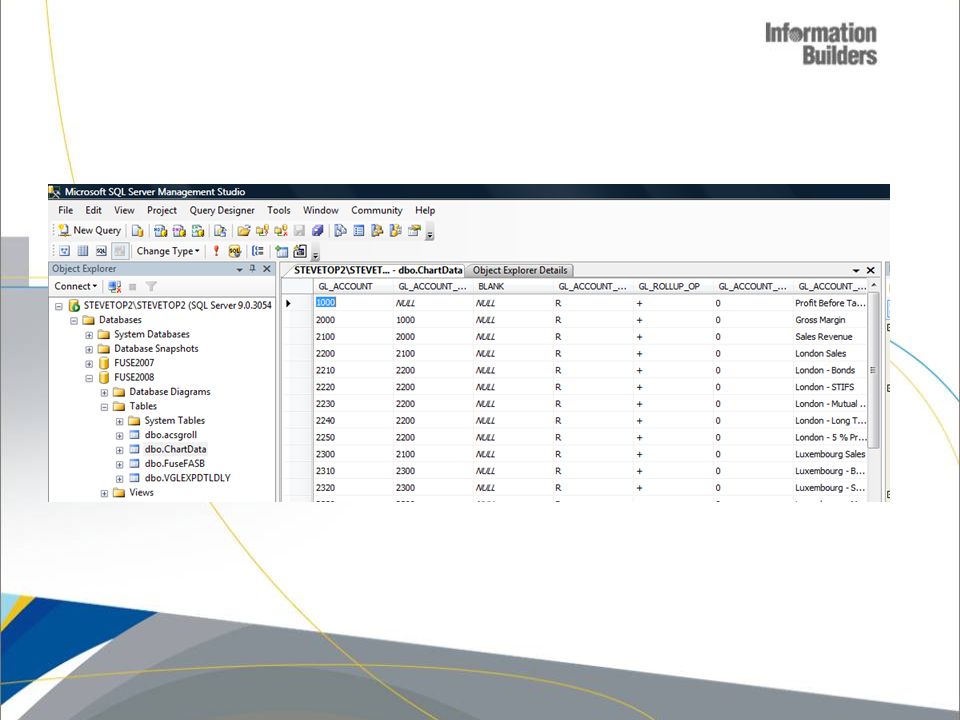Image resolution: width=960 pixels, height=720 pixels.
Task: Collapse the FUSE2008 database
Action: point(89,378)
